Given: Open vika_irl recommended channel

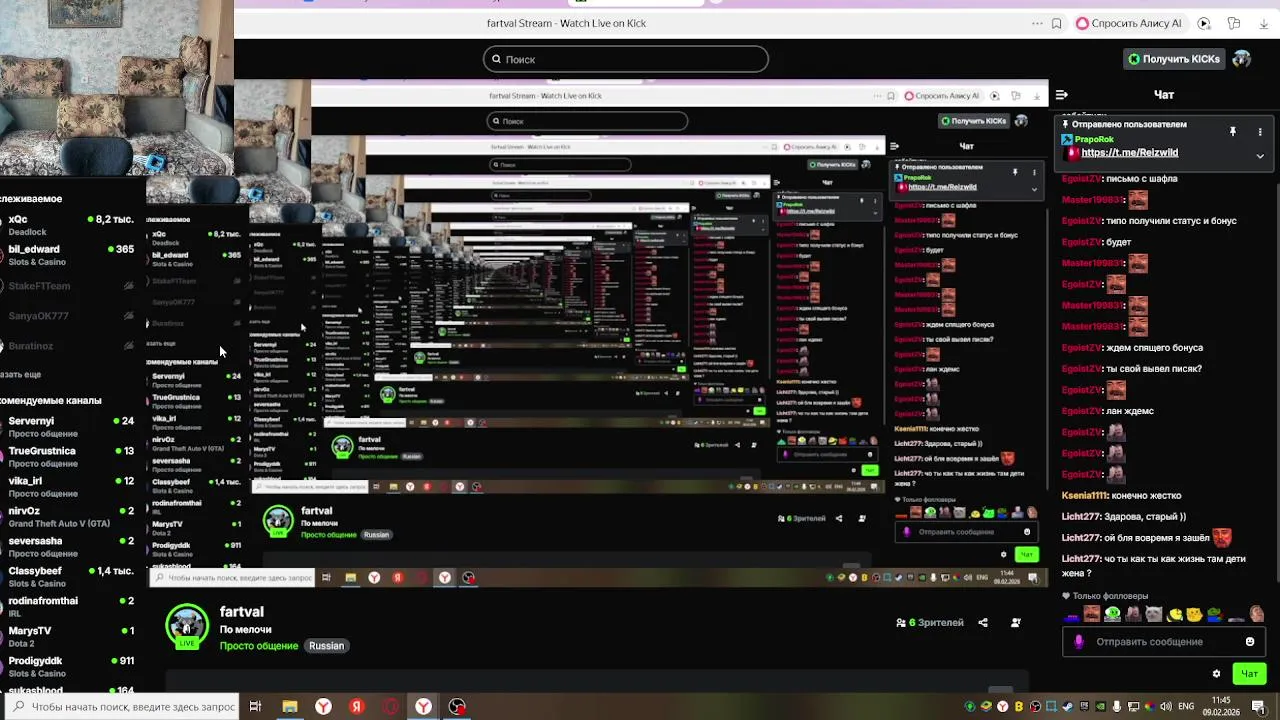Looking at the screenshot, I should (x=68, y=487).
